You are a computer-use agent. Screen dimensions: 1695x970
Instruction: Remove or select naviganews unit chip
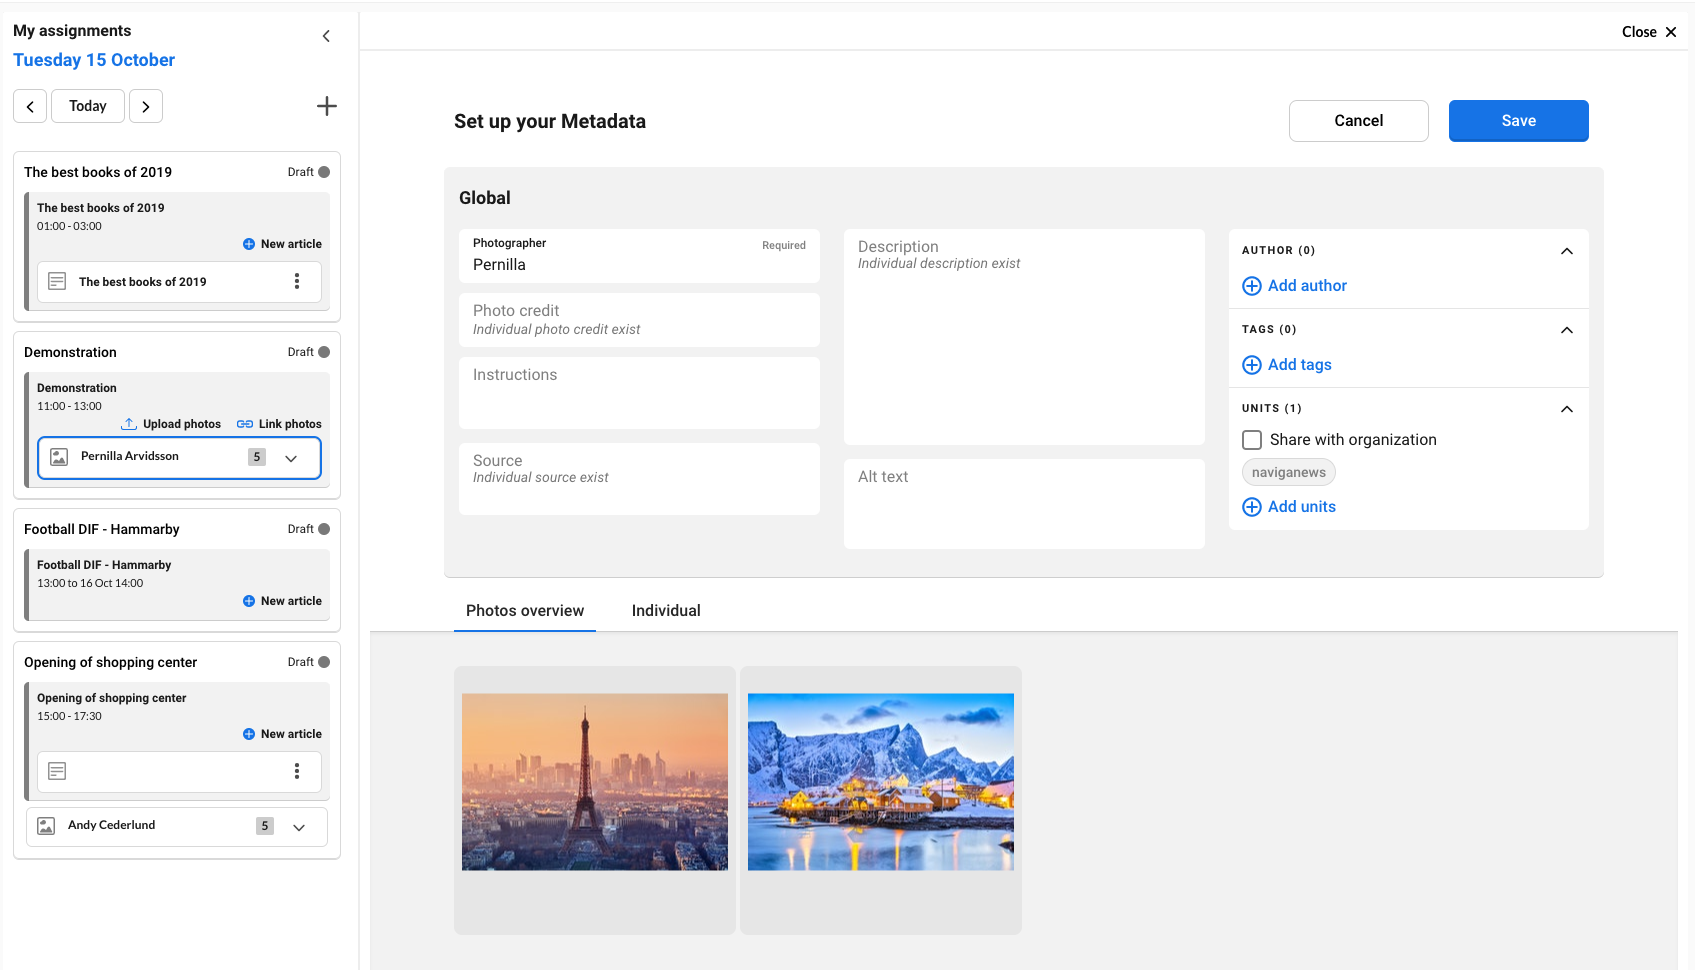click(x=1289, y=473)
